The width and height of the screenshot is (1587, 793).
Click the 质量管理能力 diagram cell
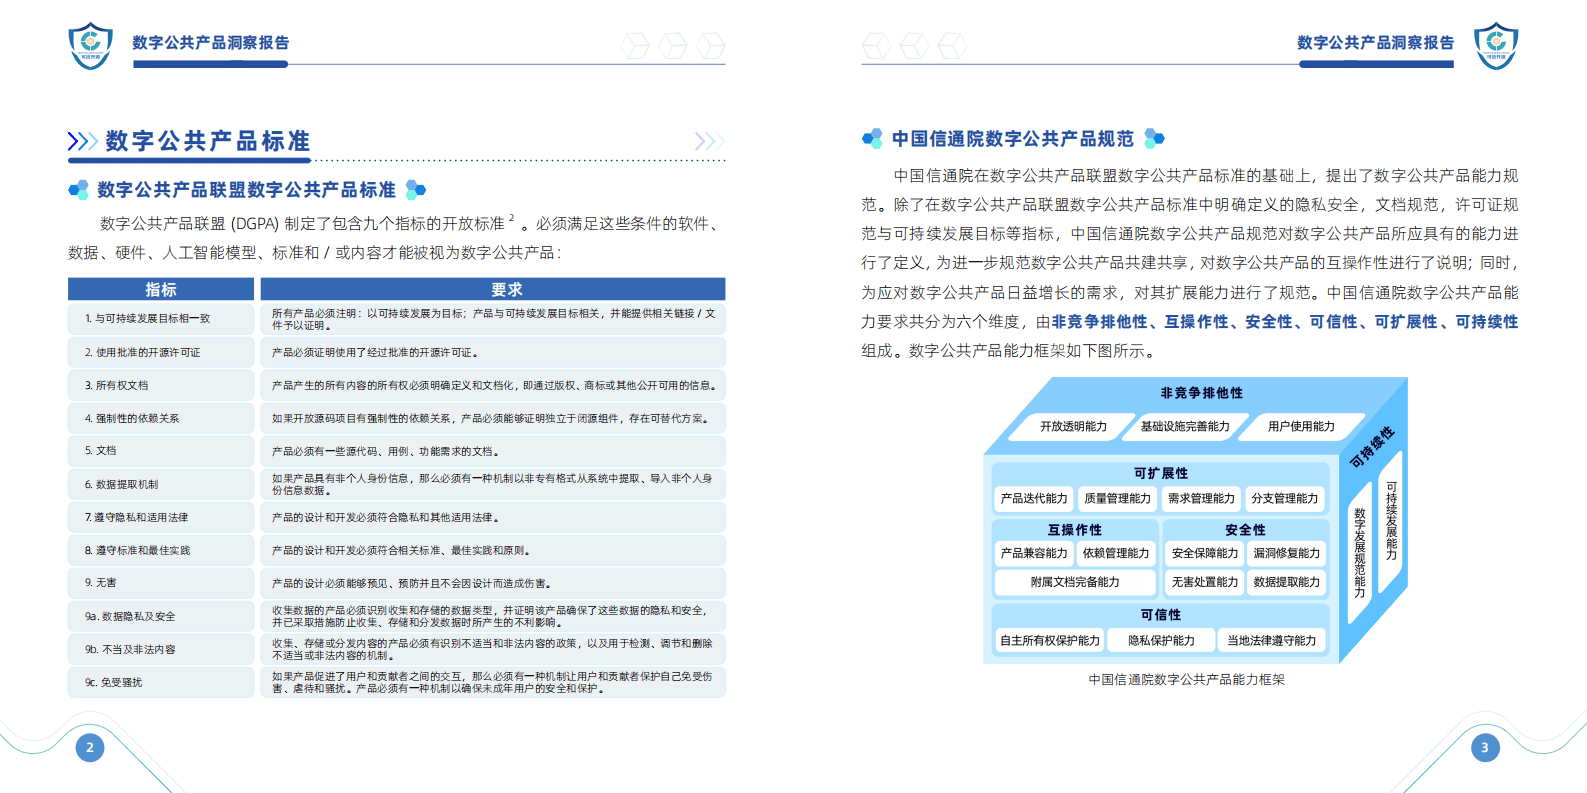coord(1118,498)
